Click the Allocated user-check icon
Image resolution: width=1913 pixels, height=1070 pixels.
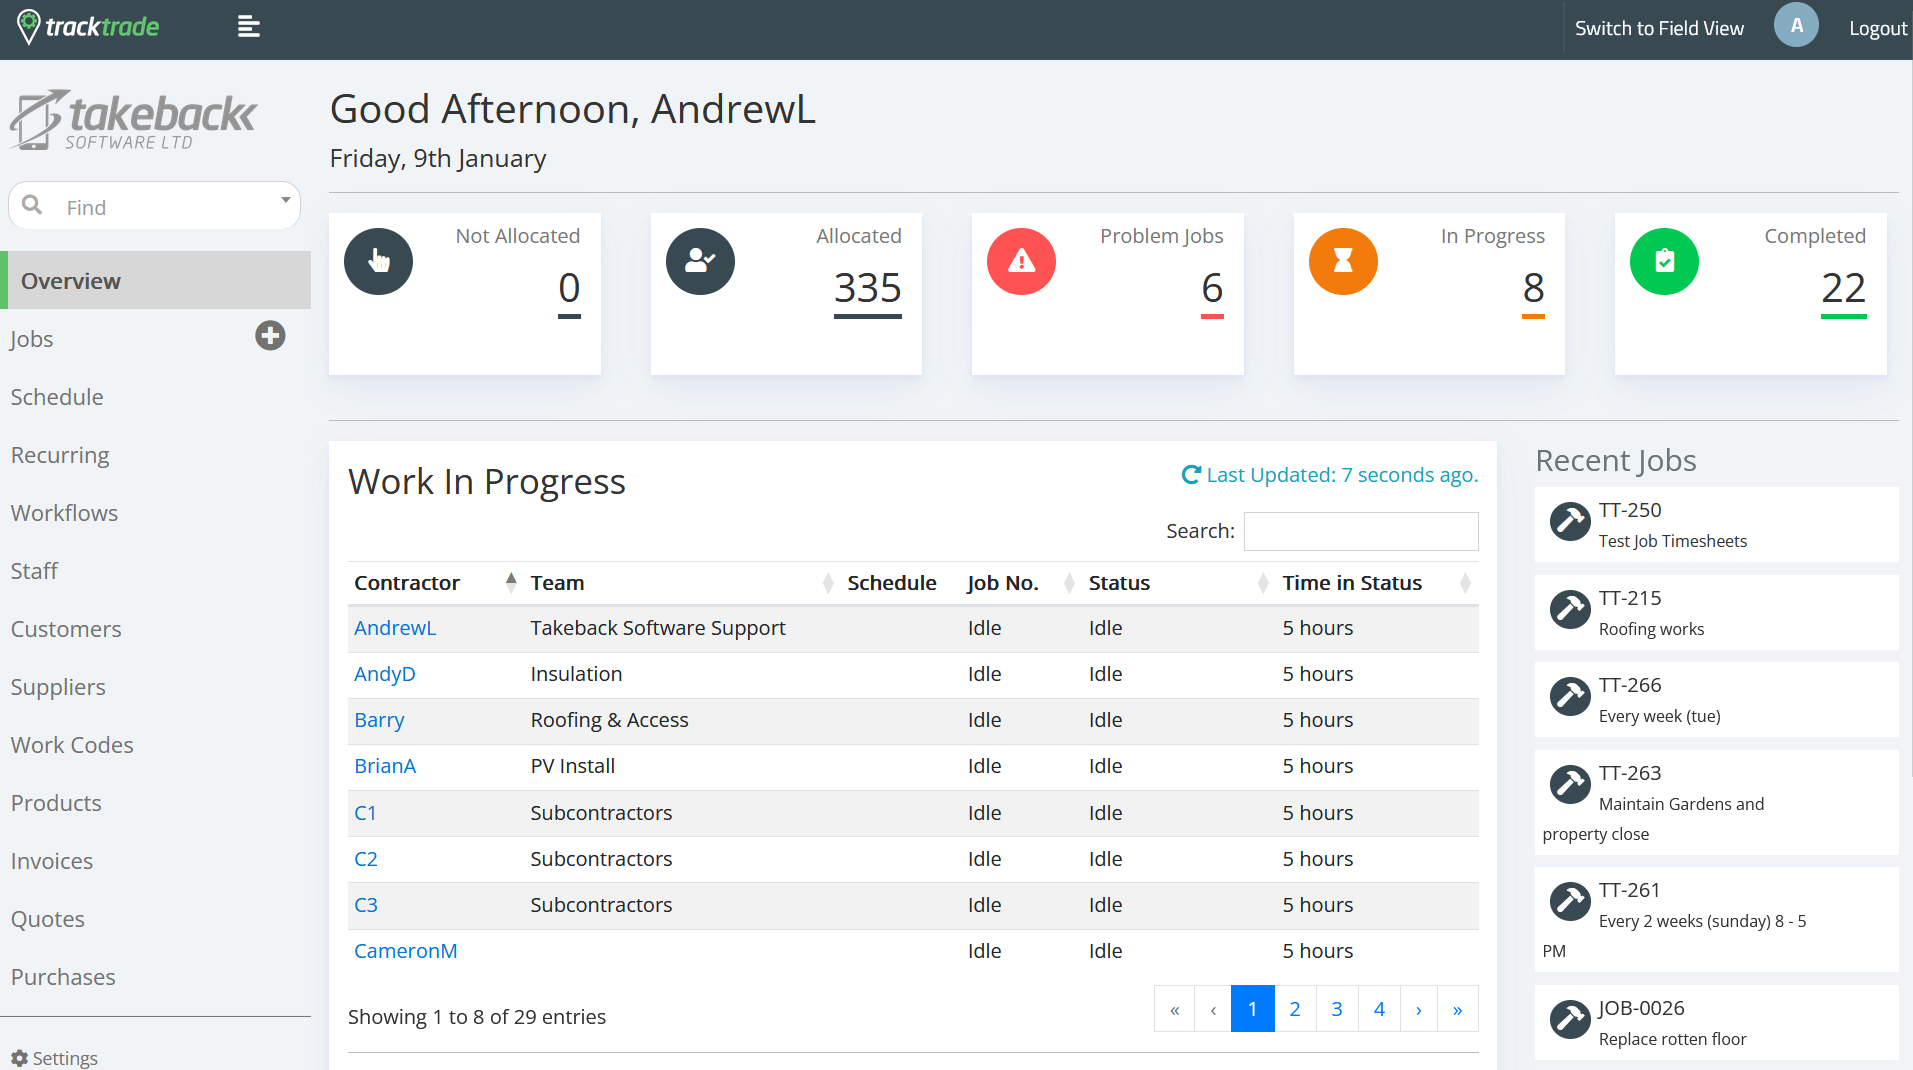pyautogui.click(x=700, y=261)
